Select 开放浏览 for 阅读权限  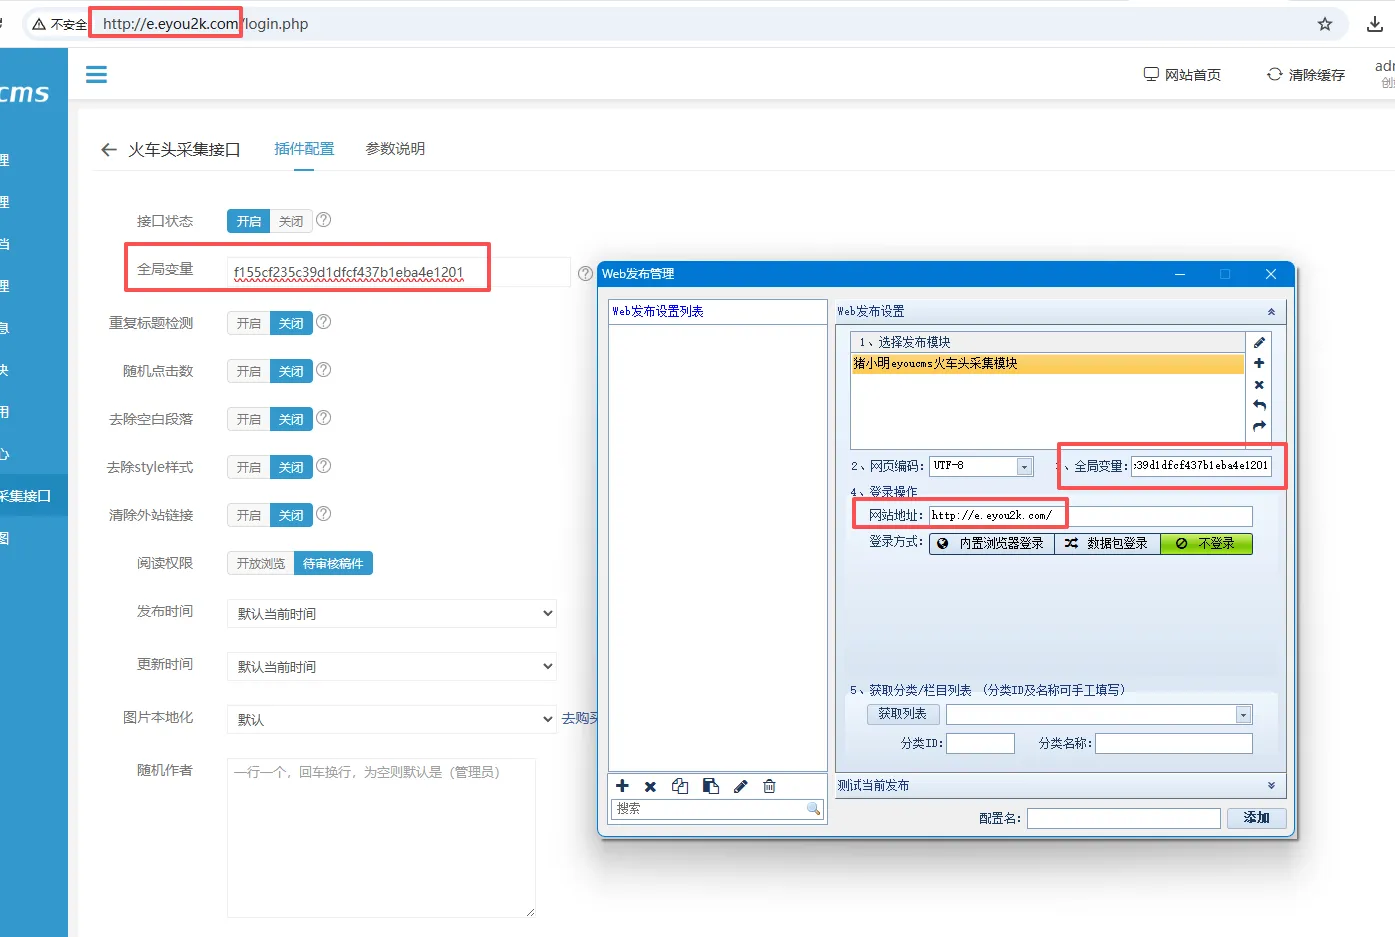point(260,564)
